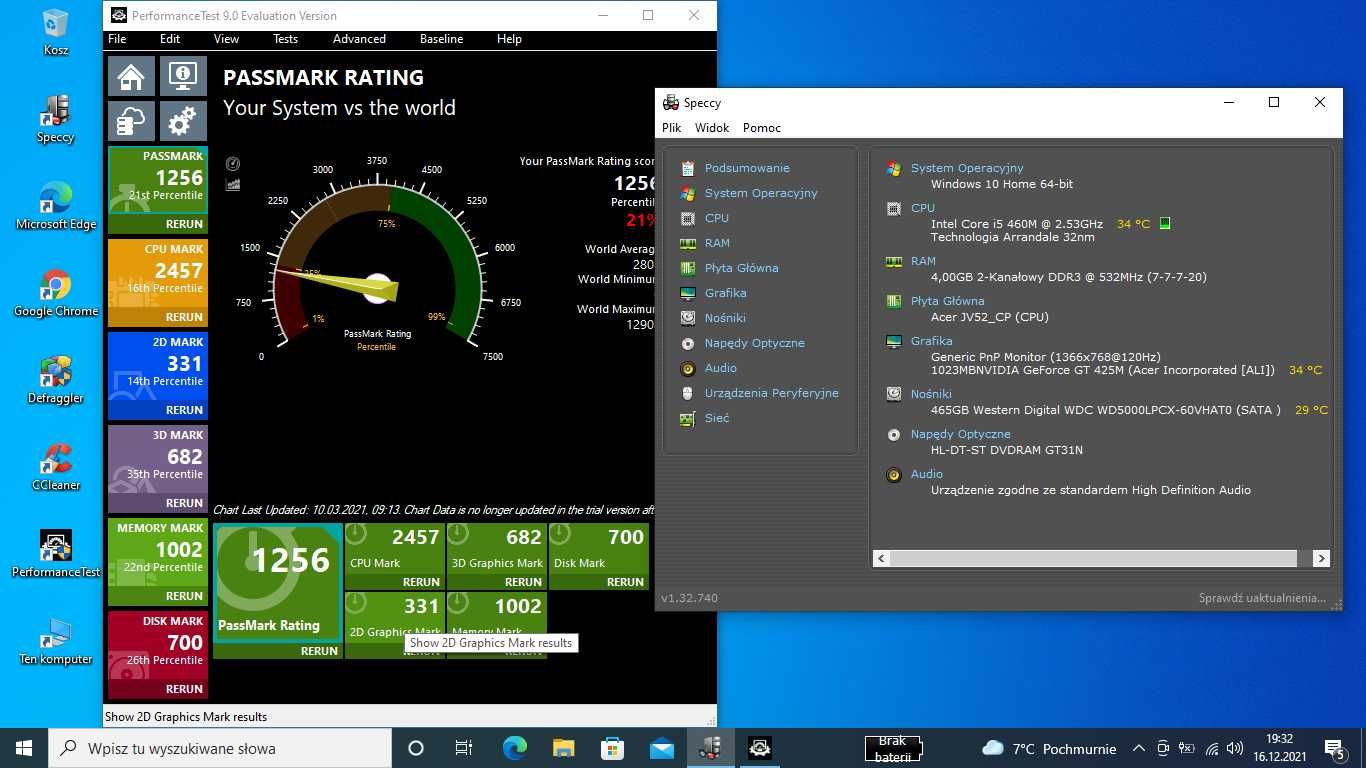Open Task View on taskbar
The width and height of the screenshot is (1366, 768).
[x=464, y=748]
